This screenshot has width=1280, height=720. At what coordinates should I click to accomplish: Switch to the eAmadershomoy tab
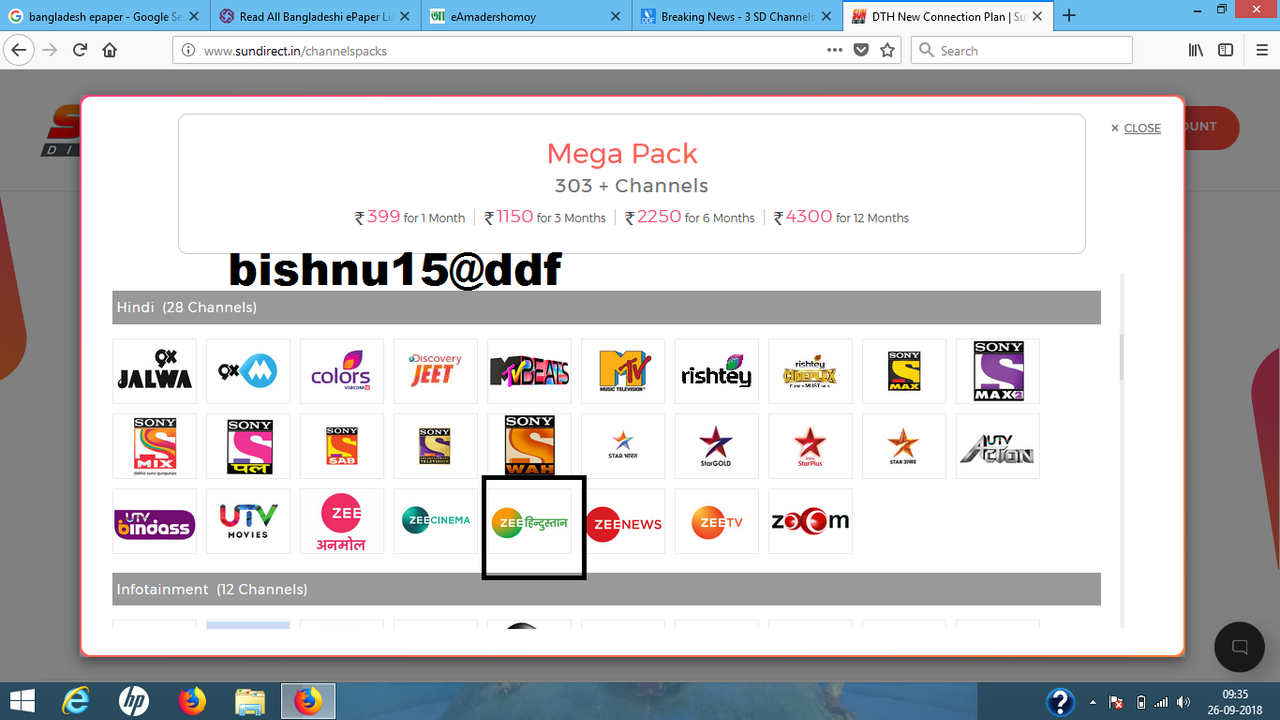(x=525, y=16)
